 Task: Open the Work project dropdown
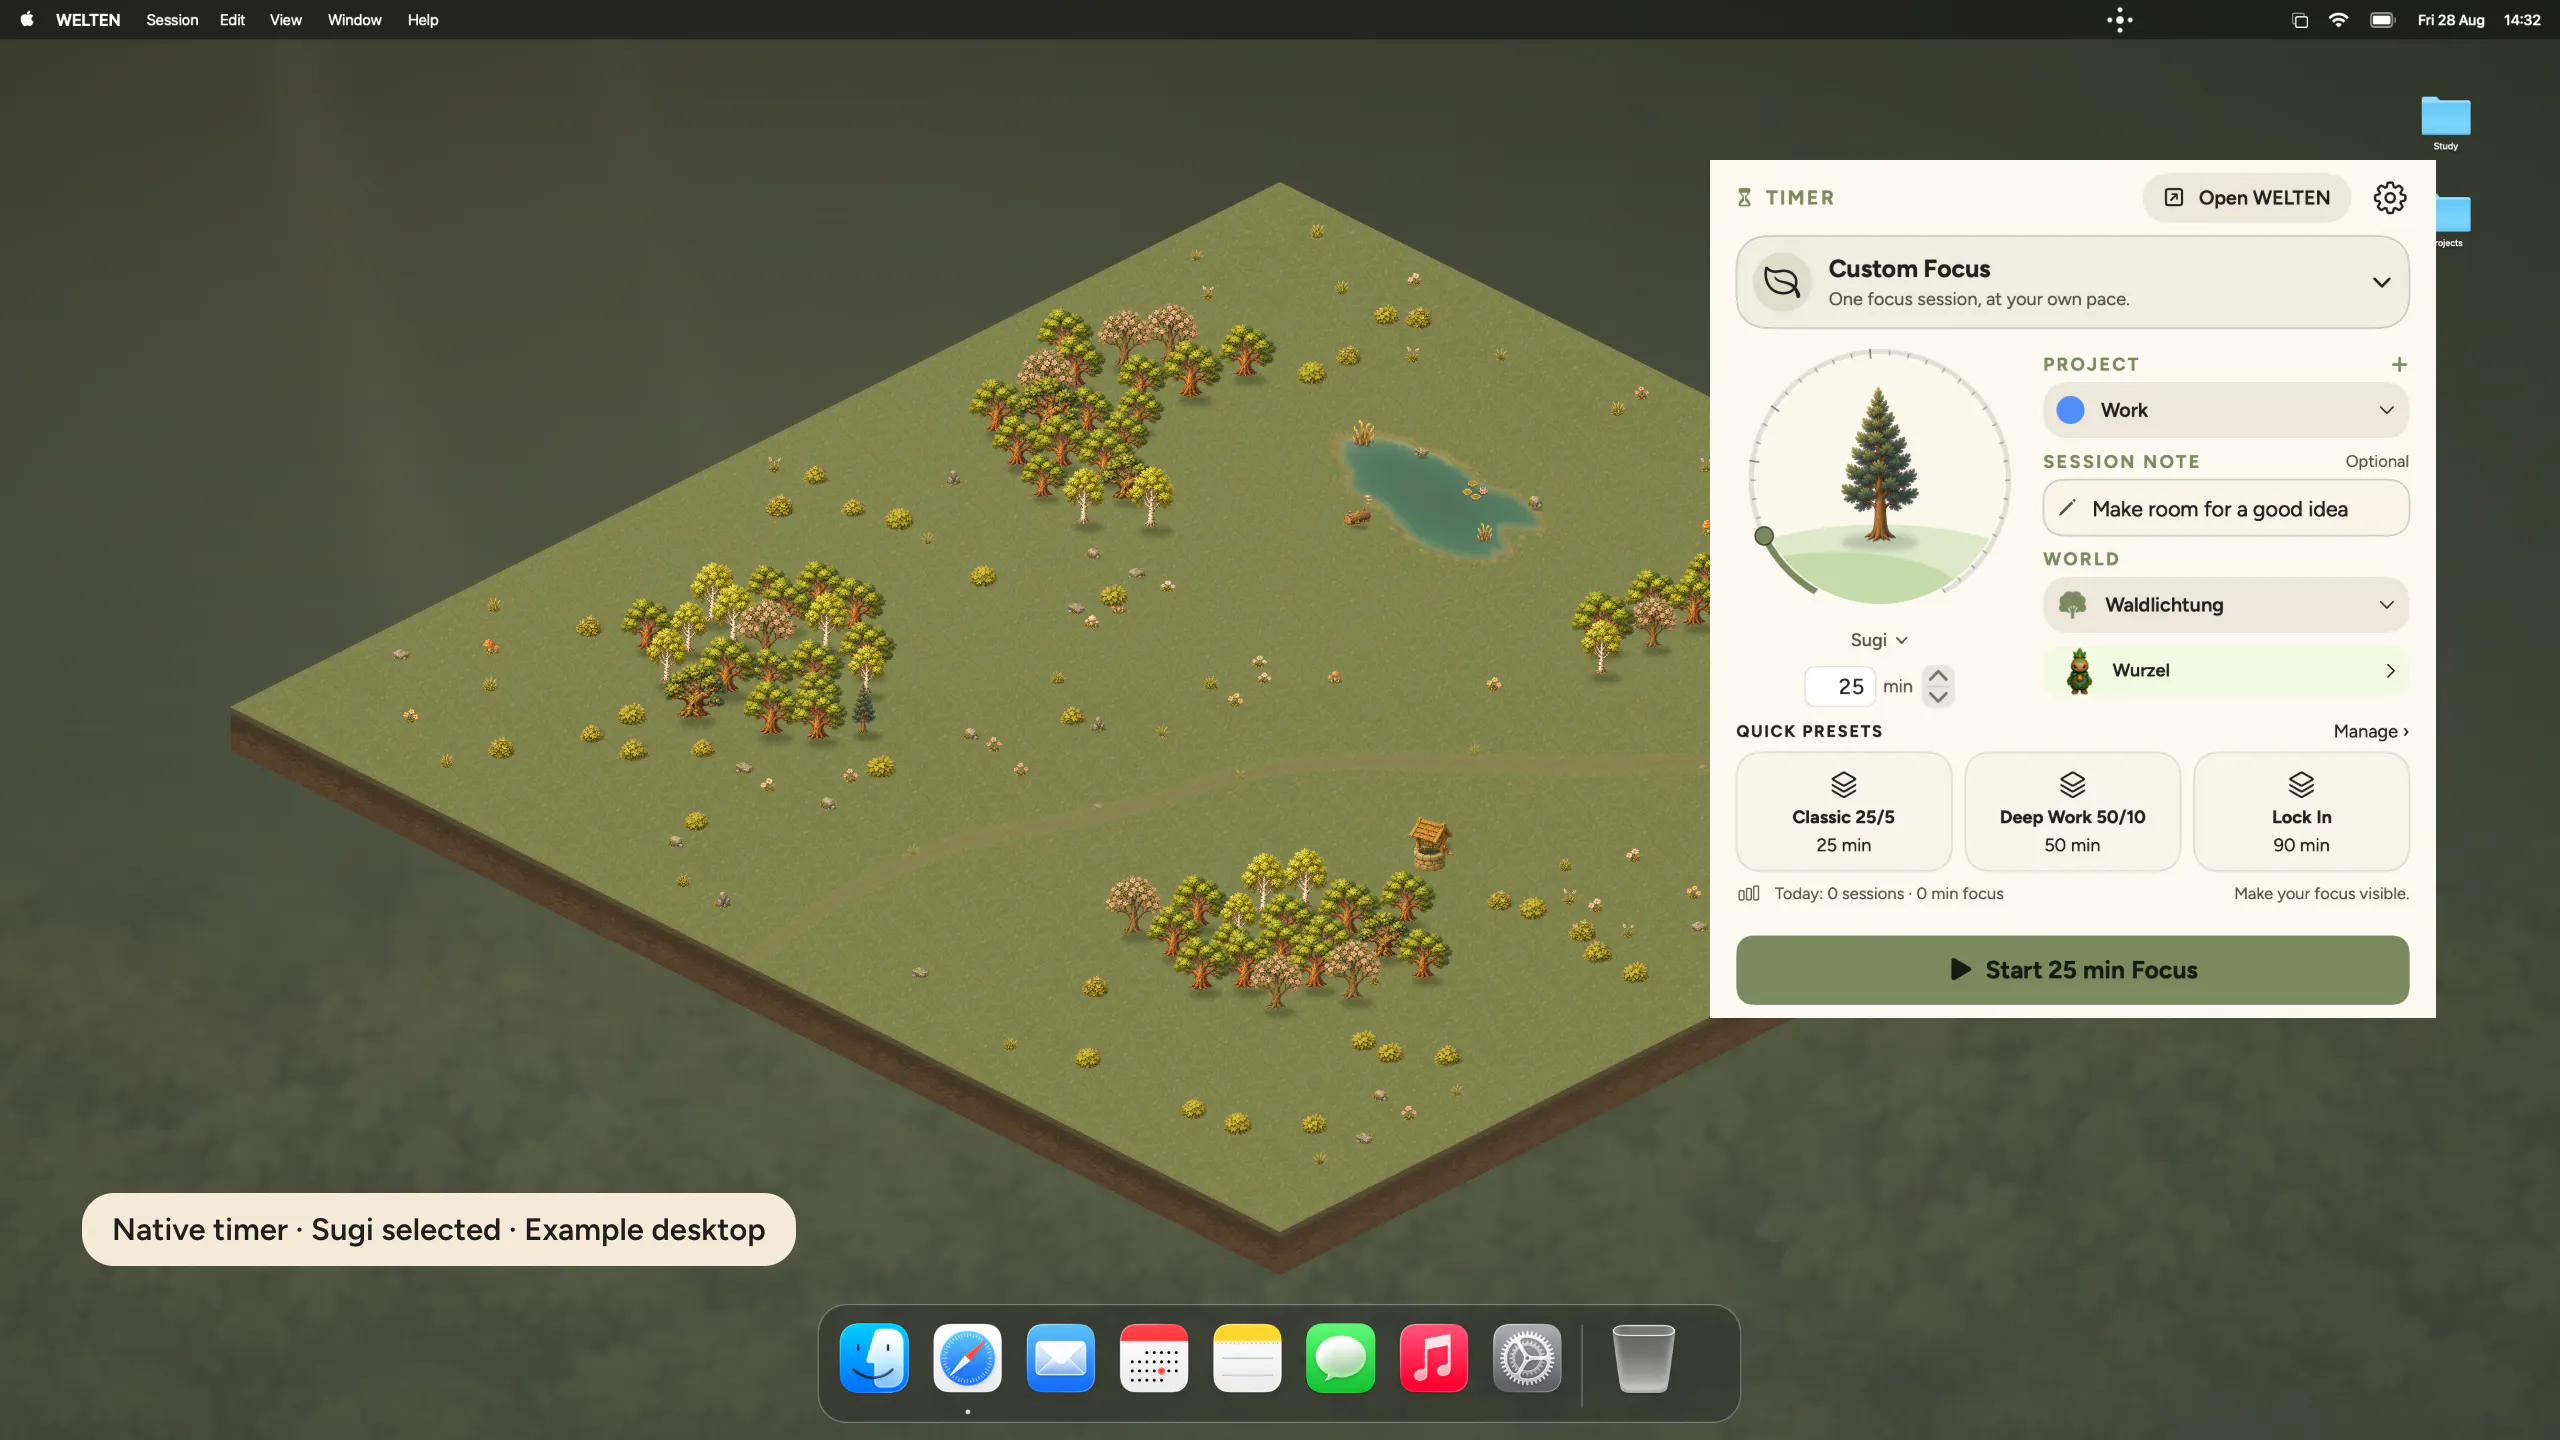pyautogui.click(x=2225, y=410)
